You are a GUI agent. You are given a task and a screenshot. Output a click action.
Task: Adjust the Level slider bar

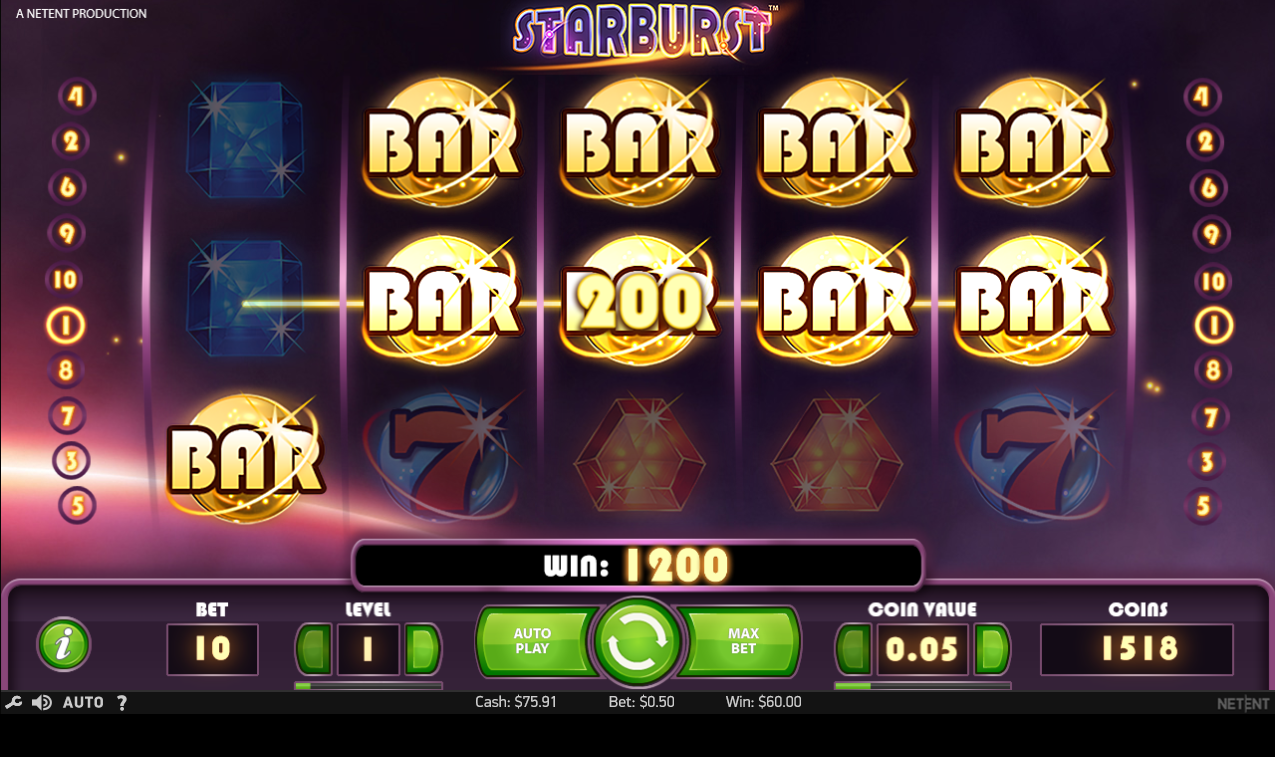[368, 686]
